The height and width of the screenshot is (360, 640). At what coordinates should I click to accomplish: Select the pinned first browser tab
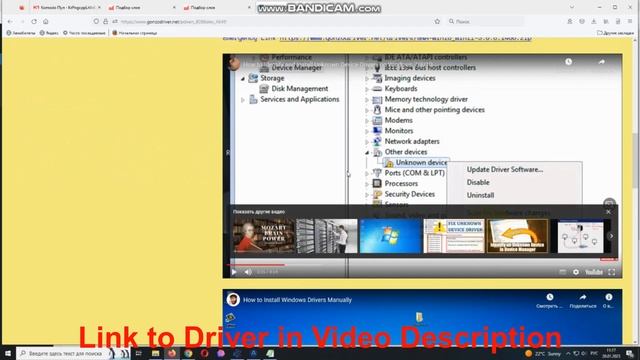(22, 7)
